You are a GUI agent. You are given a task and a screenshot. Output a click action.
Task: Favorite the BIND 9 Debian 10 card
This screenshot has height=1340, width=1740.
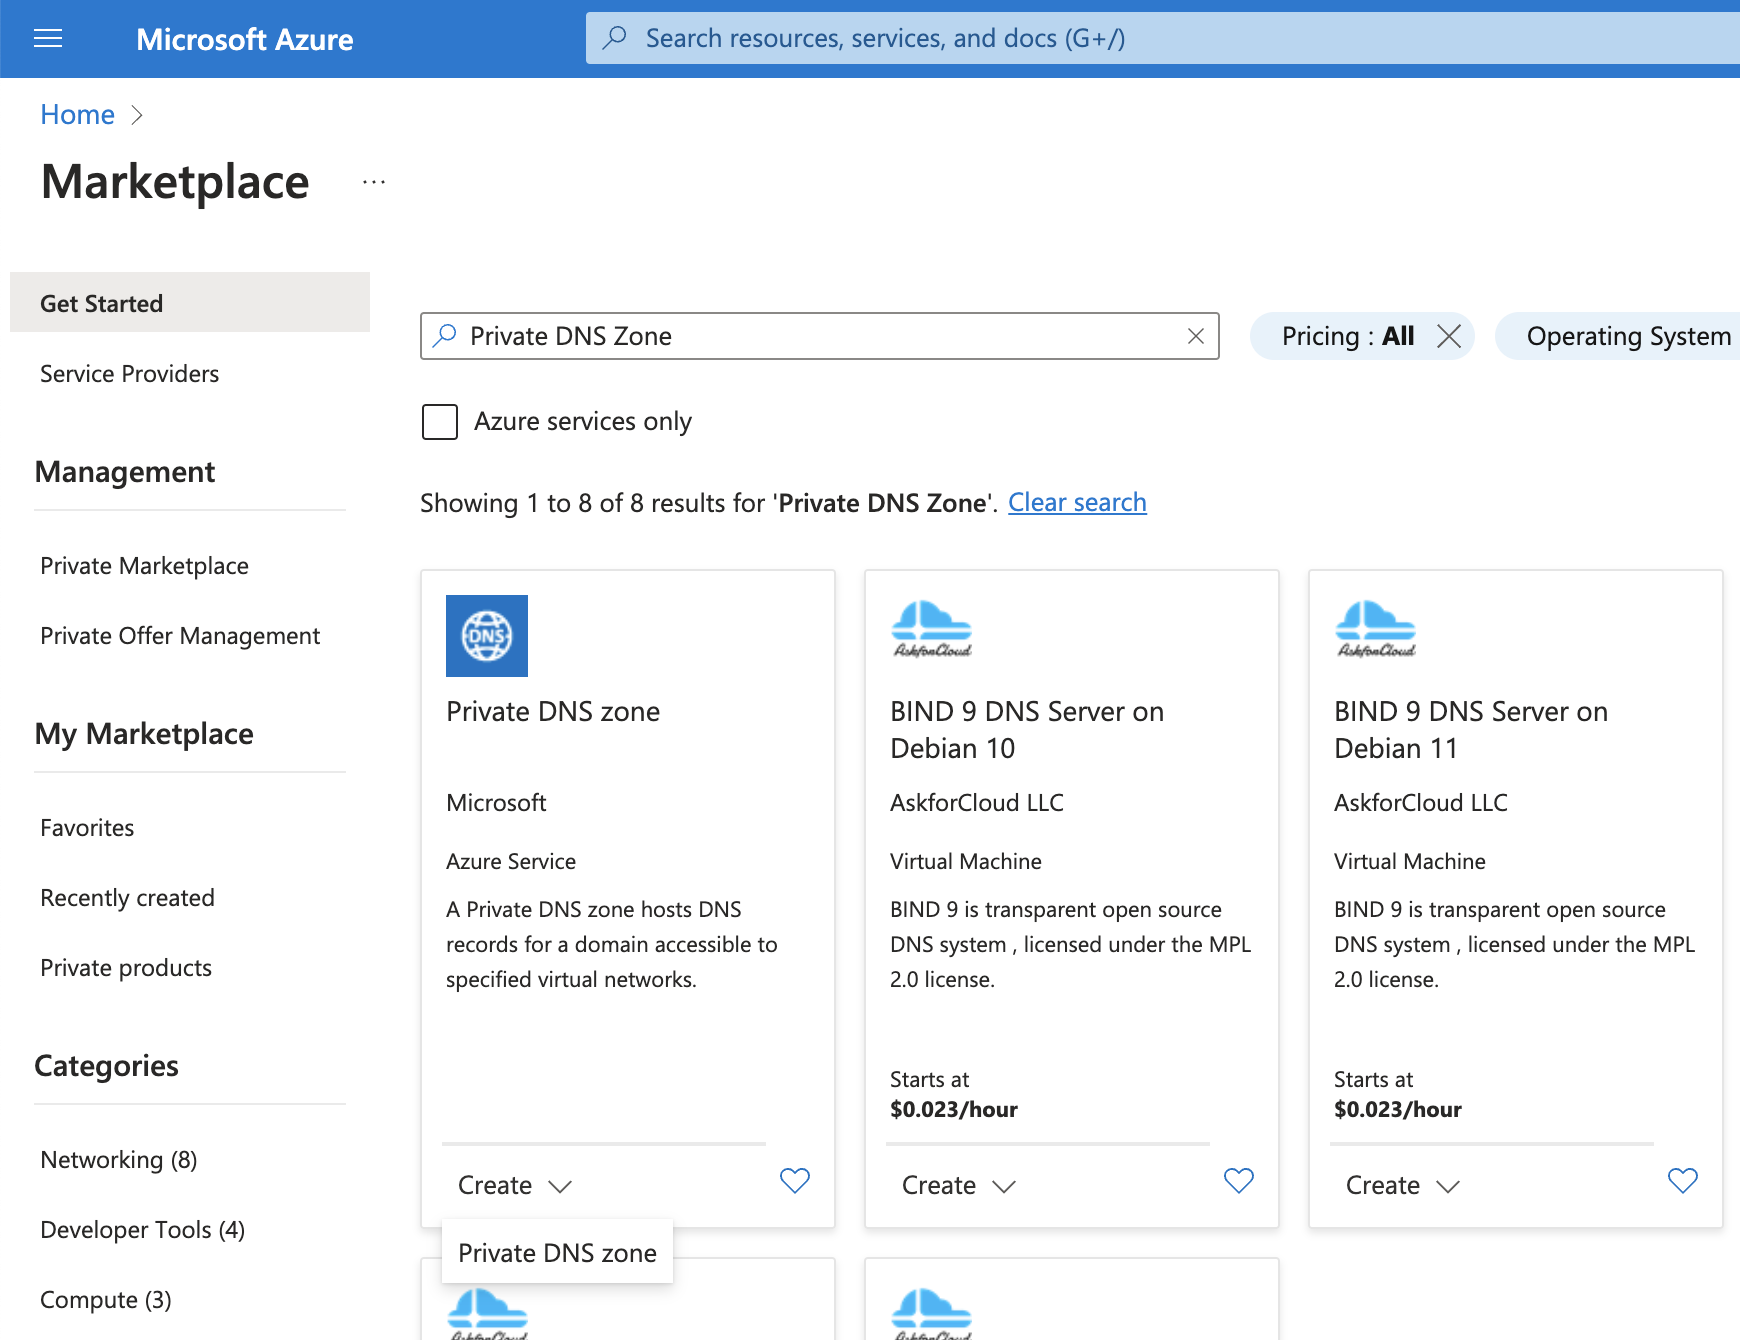tap(1239, 1181)
